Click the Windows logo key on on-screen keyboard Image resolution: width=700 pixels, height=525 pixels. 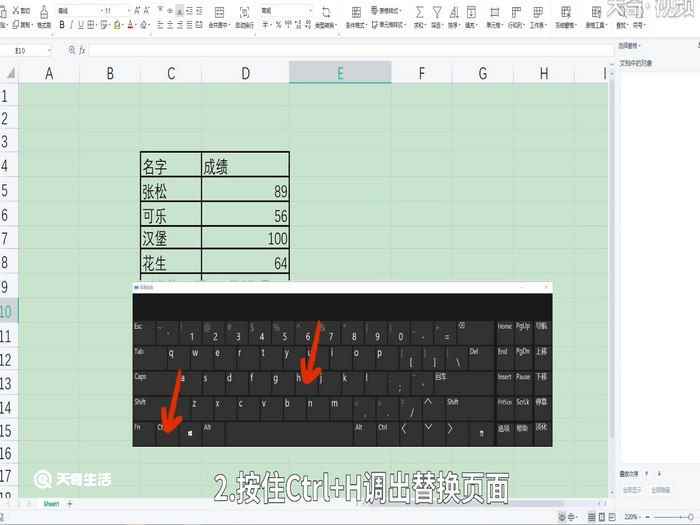click(190, 433)
